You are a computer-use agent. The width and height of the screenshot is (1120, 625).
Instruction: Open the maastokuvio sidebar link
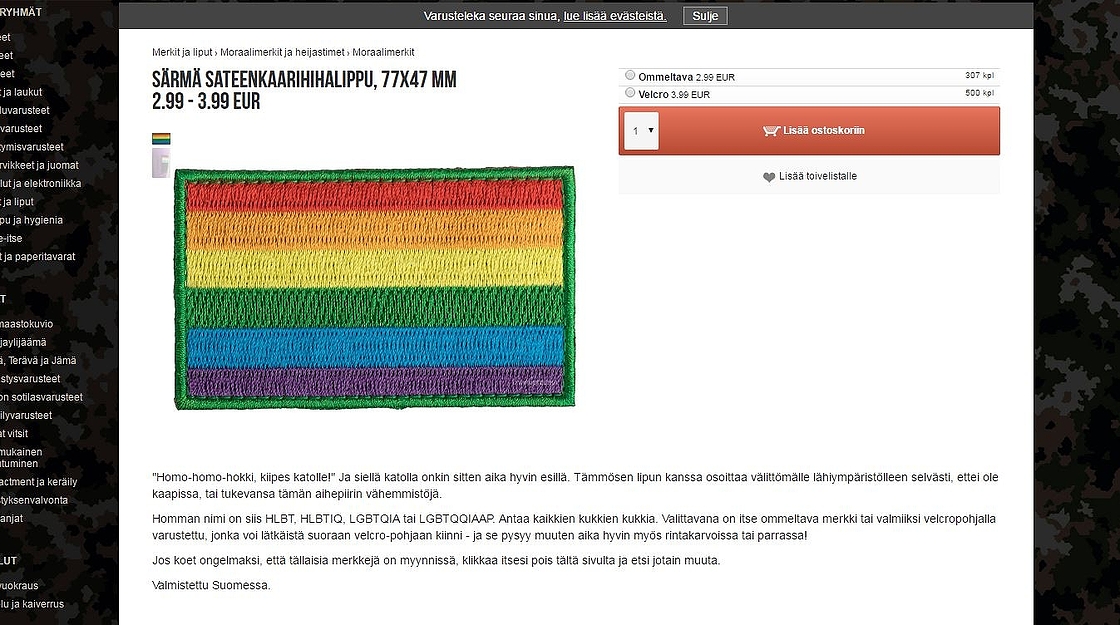click(x=26, y=324)
